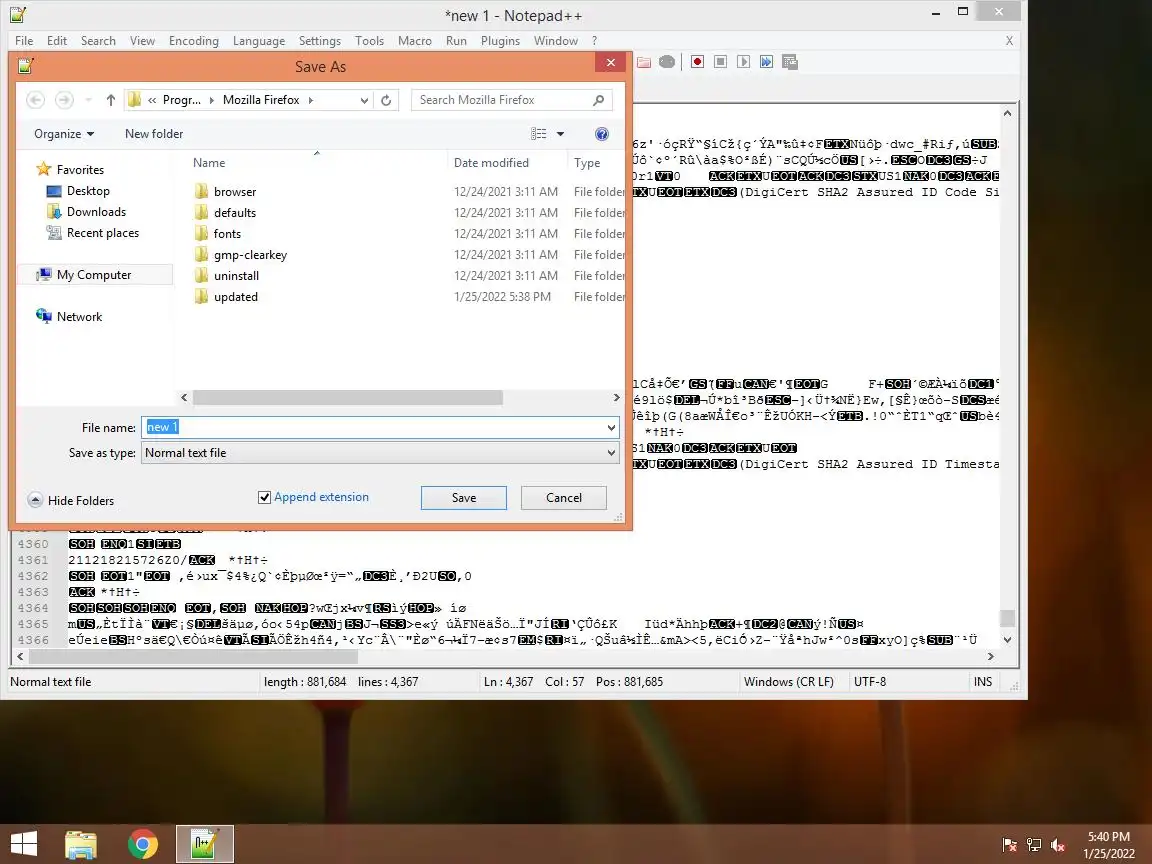Click the muted volume tray icon
1152x864 pixels.
tap(1058, 845)
